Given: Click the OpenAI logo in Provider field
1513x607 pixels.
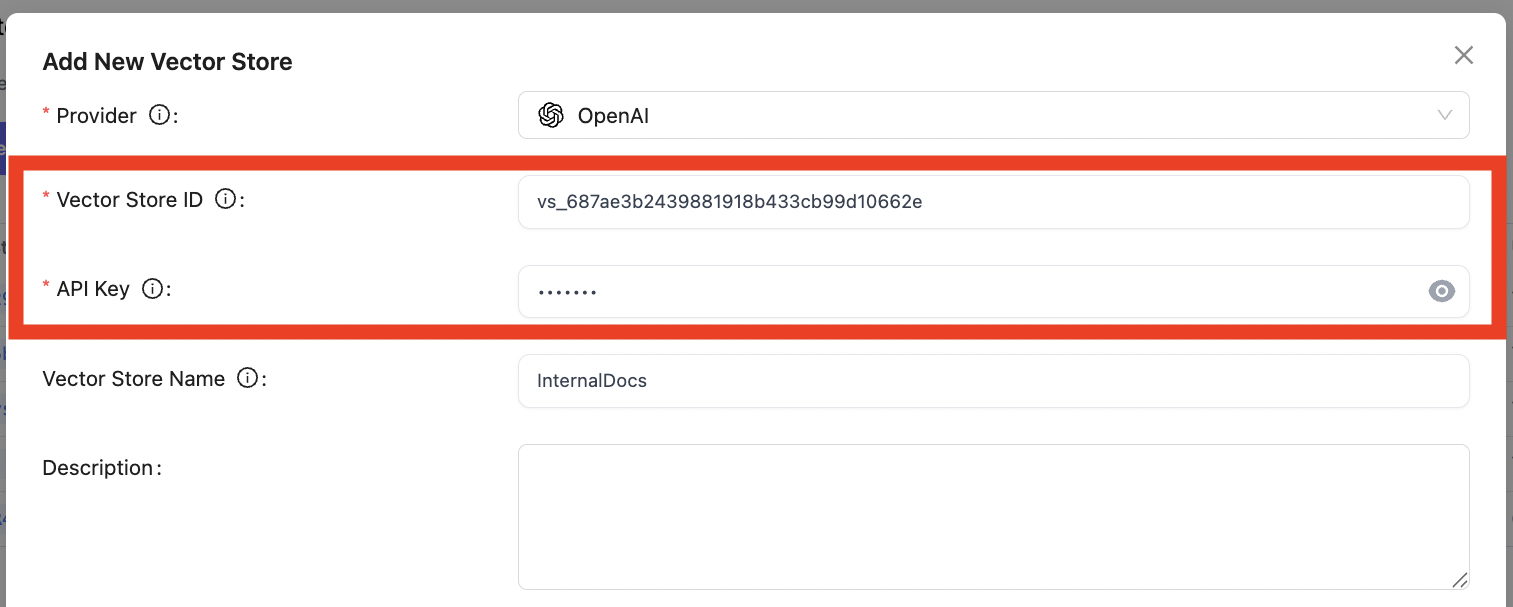Looking at the screenshot, I should tap(551, 115).
